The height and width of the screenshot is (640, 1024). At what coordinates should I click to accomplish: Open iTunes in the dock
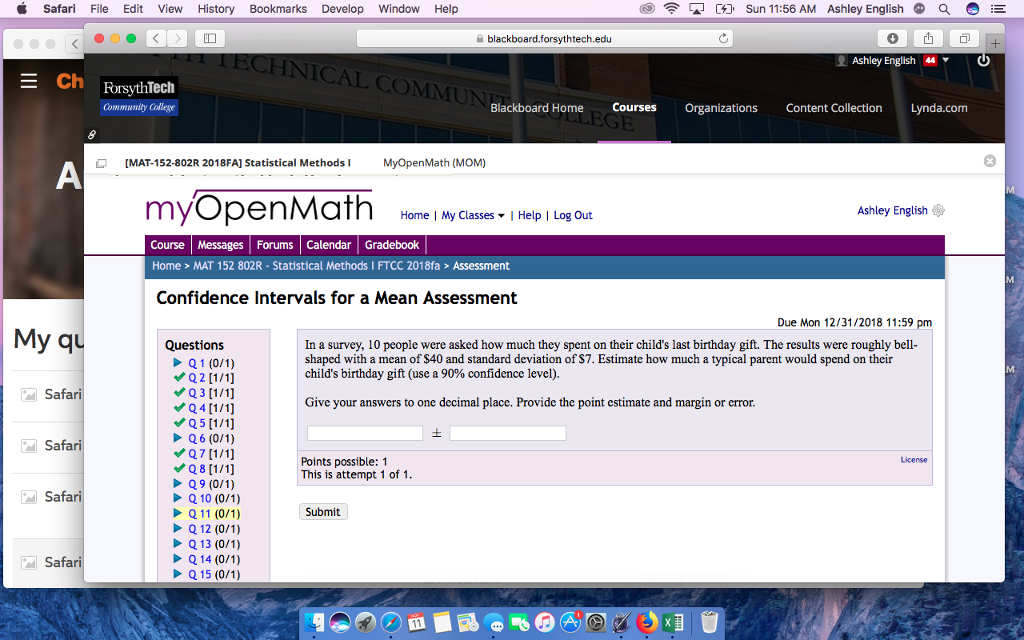544,622
